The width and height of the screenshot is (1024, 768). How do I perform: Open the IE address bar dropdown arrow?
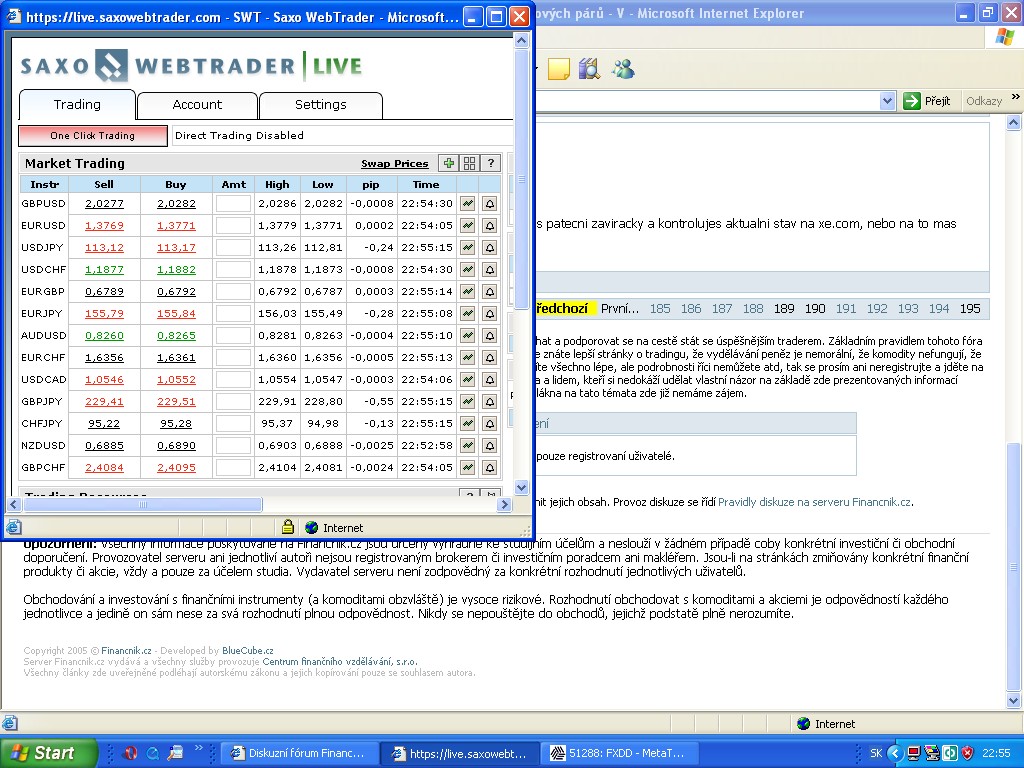(x=887, y=101)
